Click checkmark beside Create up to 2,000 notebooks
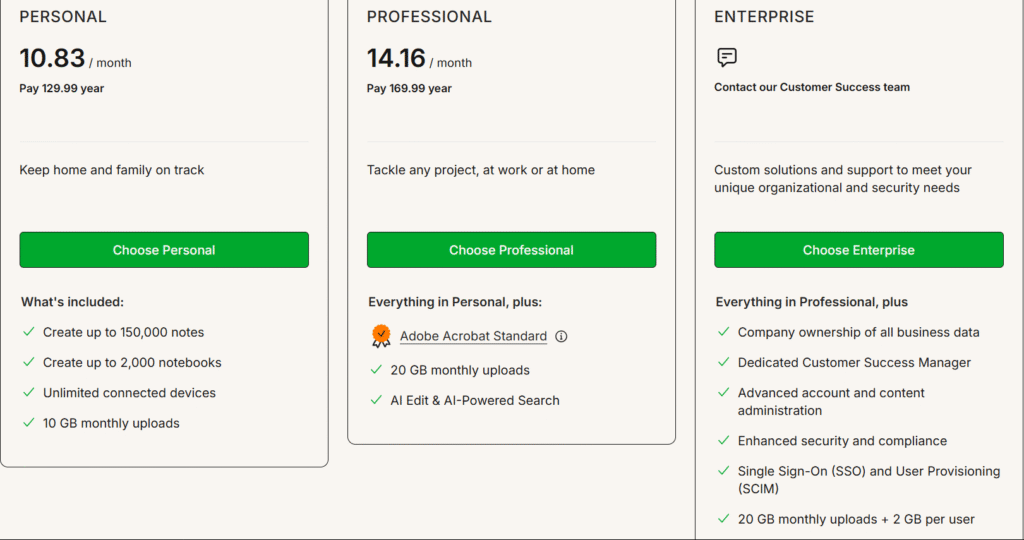The height and width of the screenshot is (540, 1024). point(29,362)
